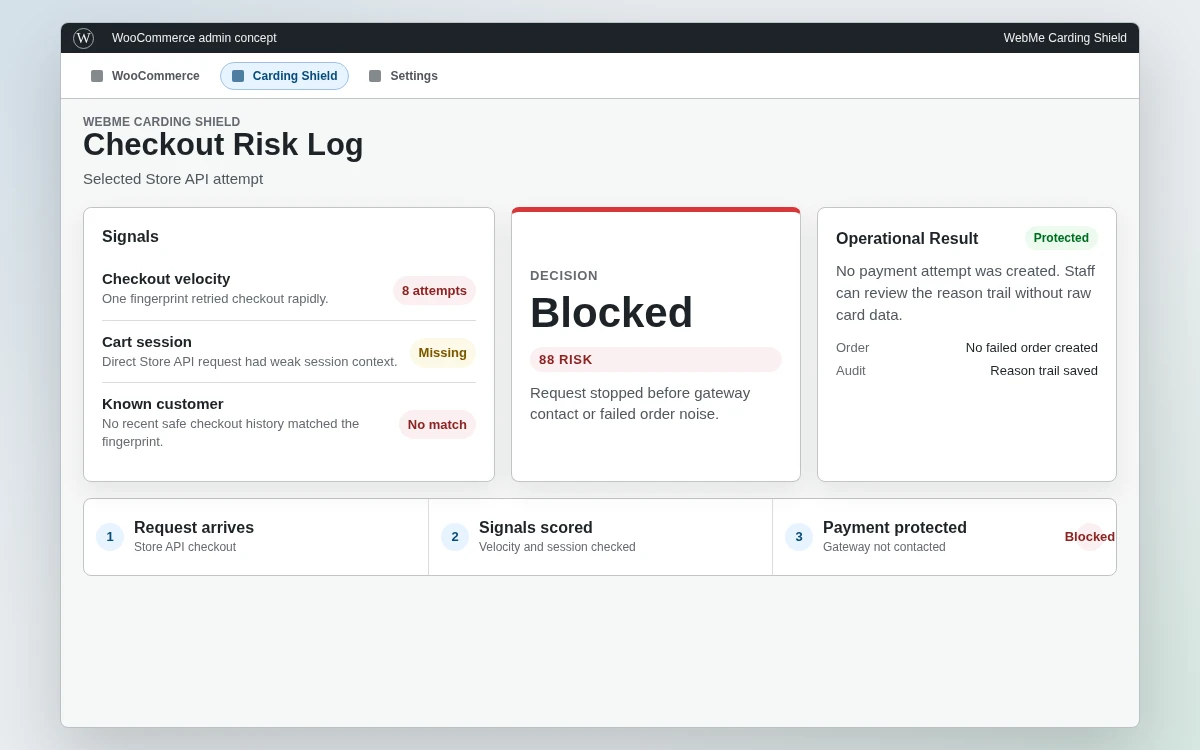The height and width of the screenshot is (750, 1200).
Task: Click the No match badge
Action: coord(437,424)
